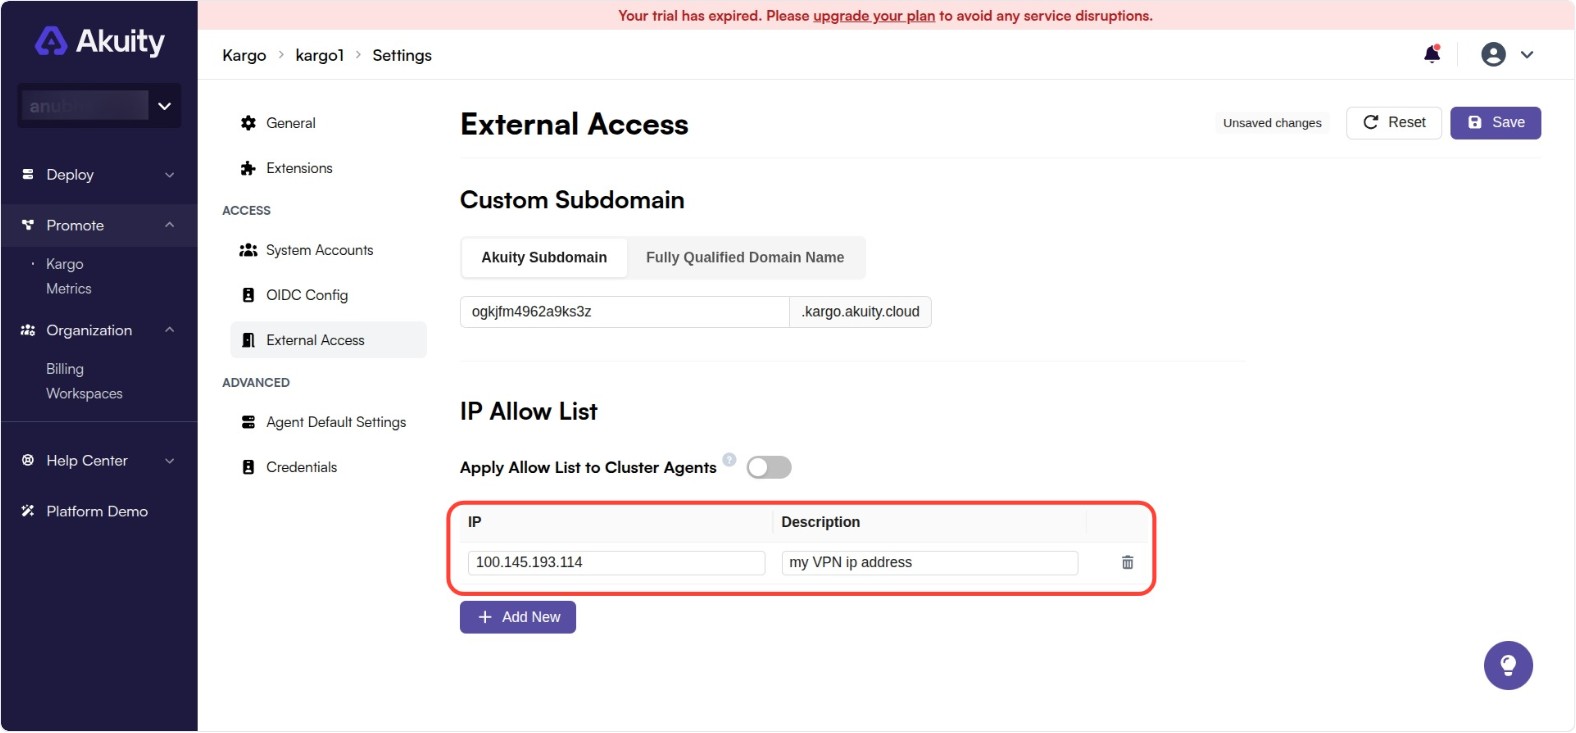Collapse the Promote sidebar section
This screenshot has height=733, width=1576.
click(99, 224)
